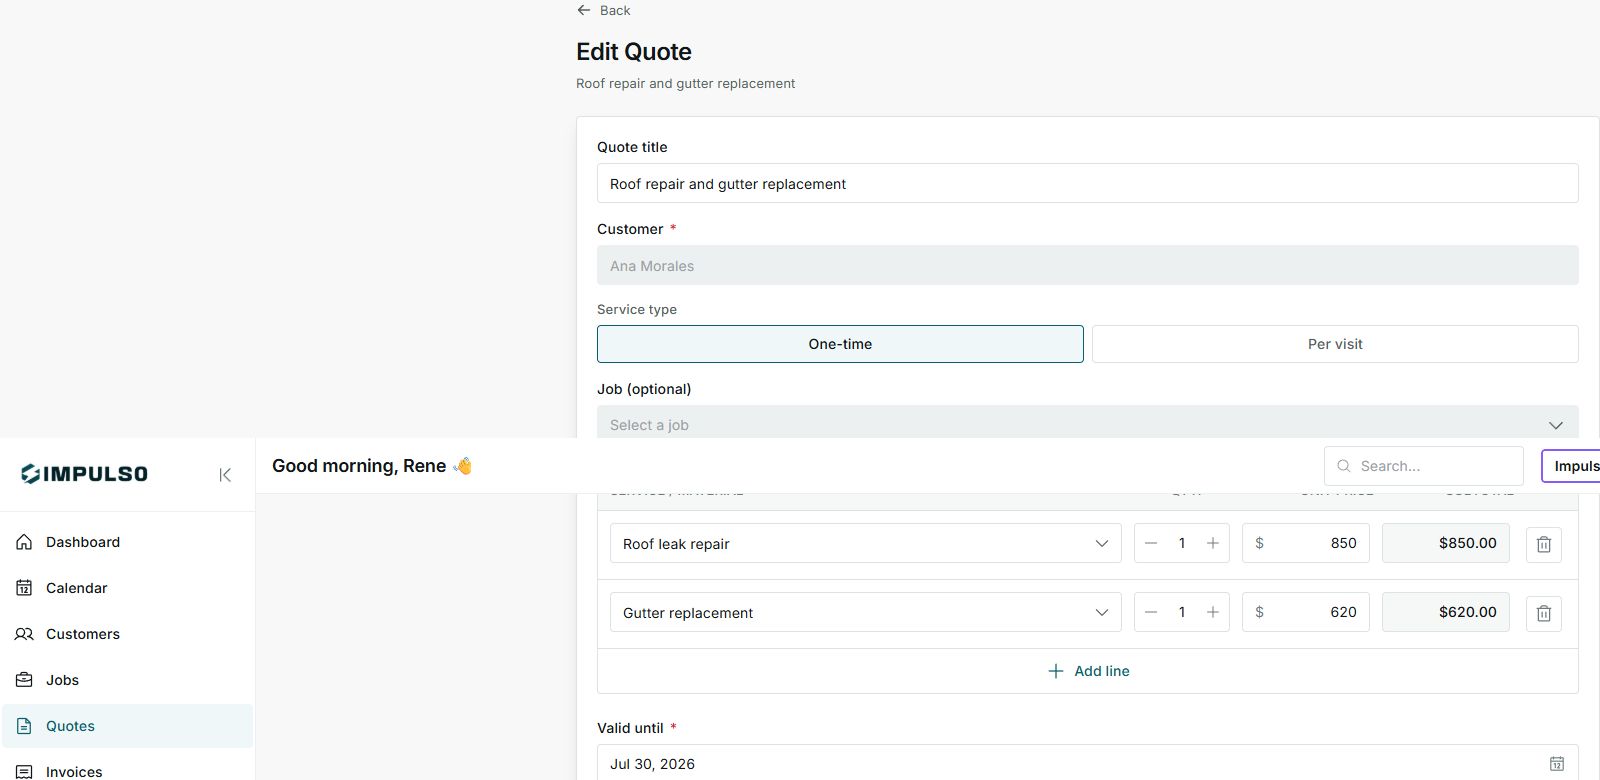Expand the job dropdown chevron
This screenshot has height=780, width=1600.
point(1556,425)
